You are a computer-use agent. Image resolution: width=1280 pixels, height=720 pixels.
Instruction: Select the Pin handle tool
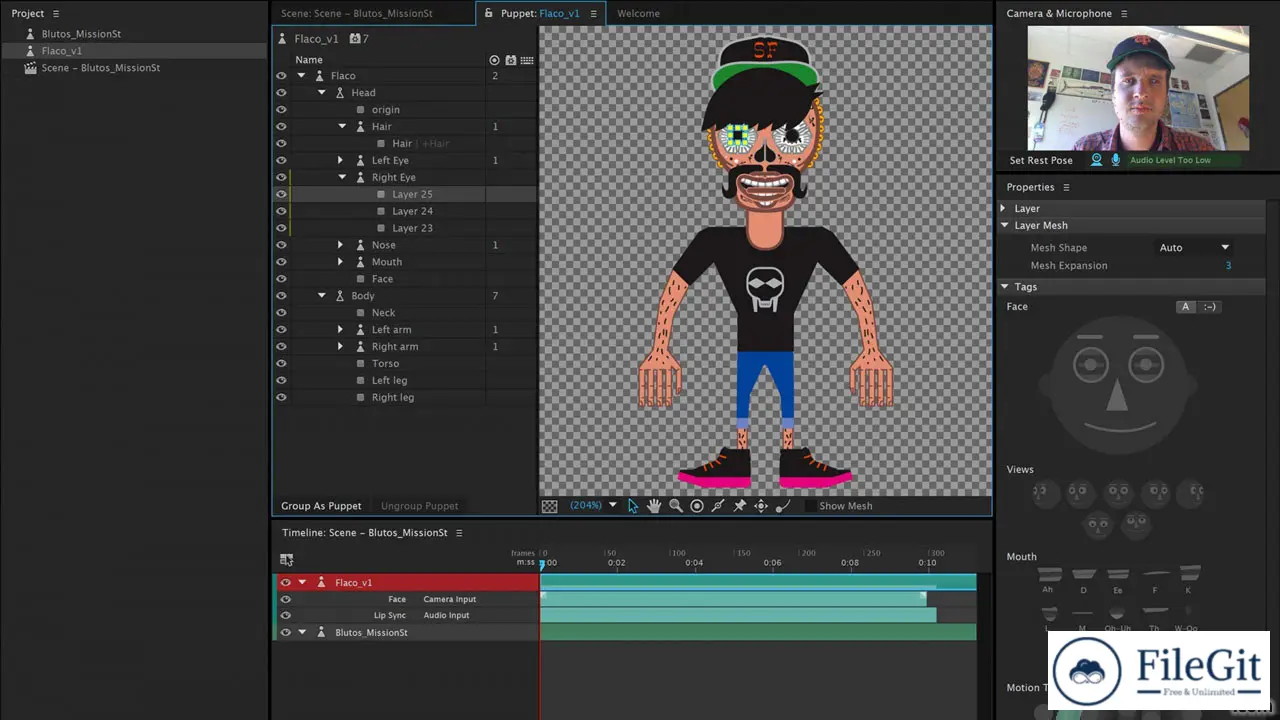[740, 506]
